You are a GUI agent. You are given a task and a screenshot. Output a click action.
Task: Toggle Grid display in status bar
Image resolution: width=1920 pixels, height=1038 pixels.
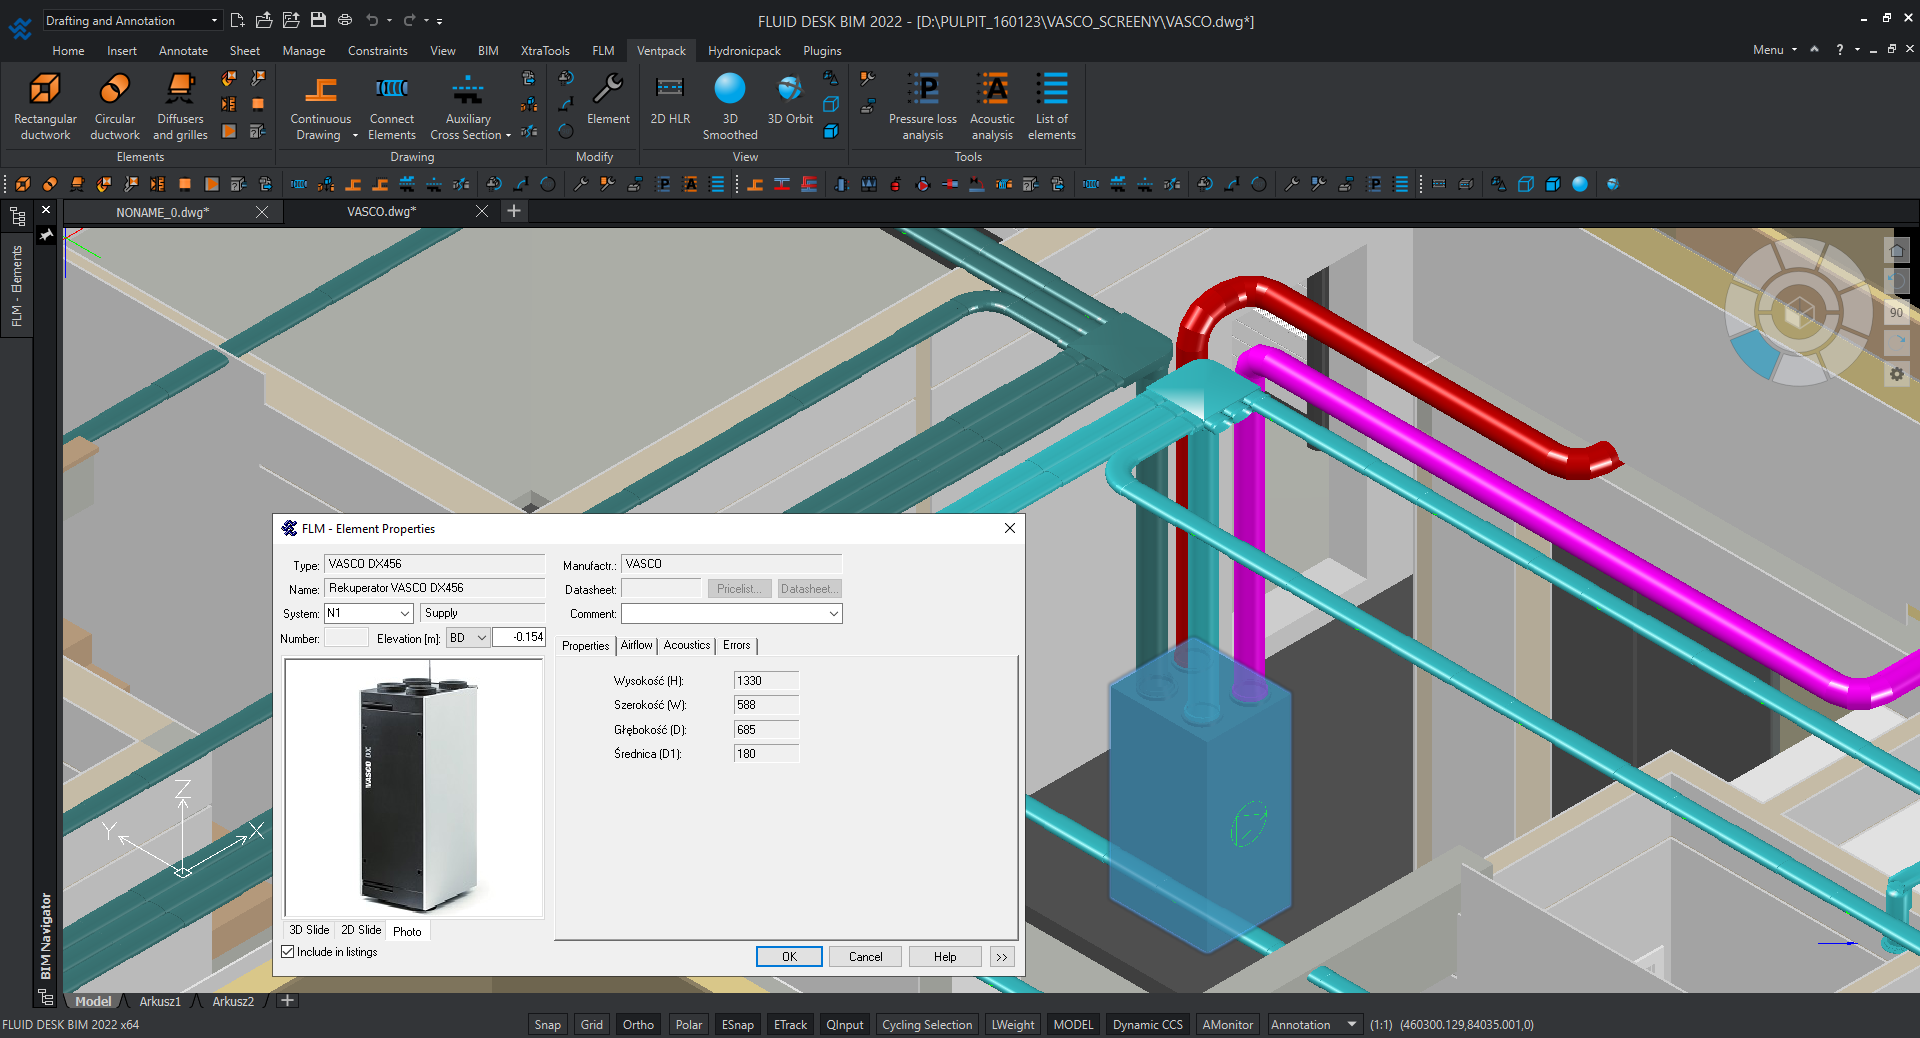tap(592, 1025)
